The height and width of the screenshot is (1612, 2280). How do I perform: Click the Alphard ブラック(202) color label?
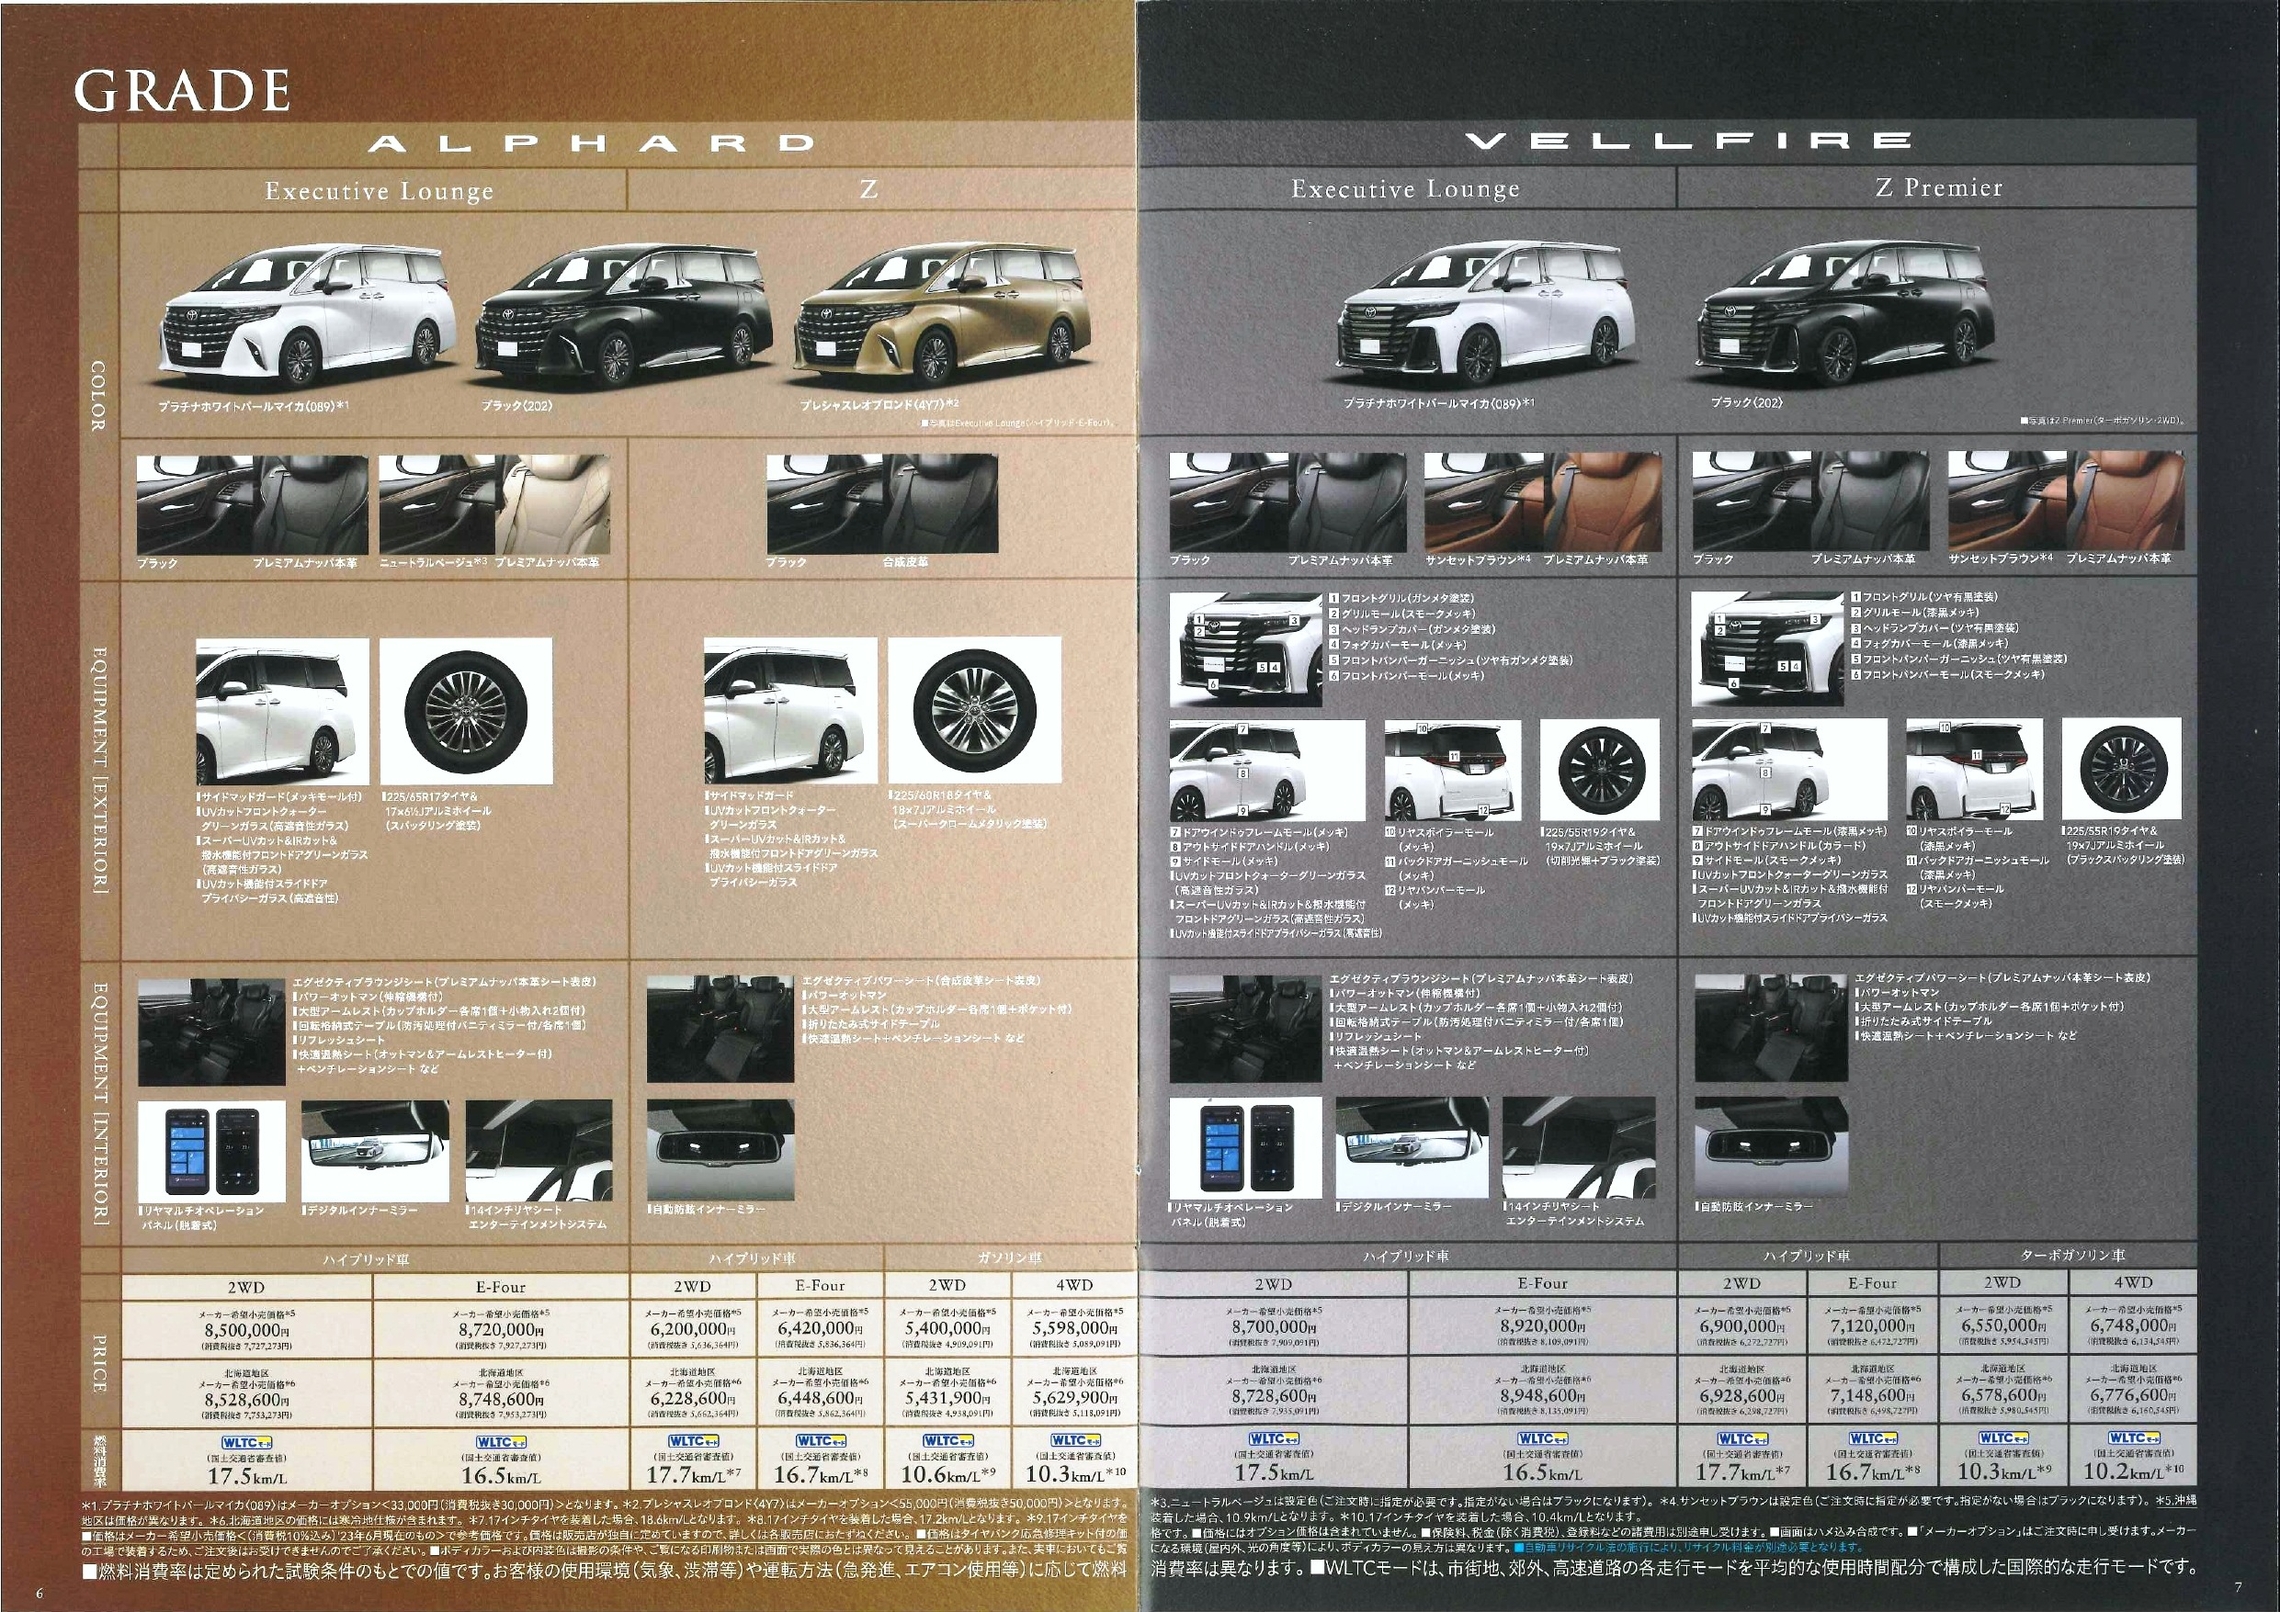pyautogui.click(x=517, y=406)
